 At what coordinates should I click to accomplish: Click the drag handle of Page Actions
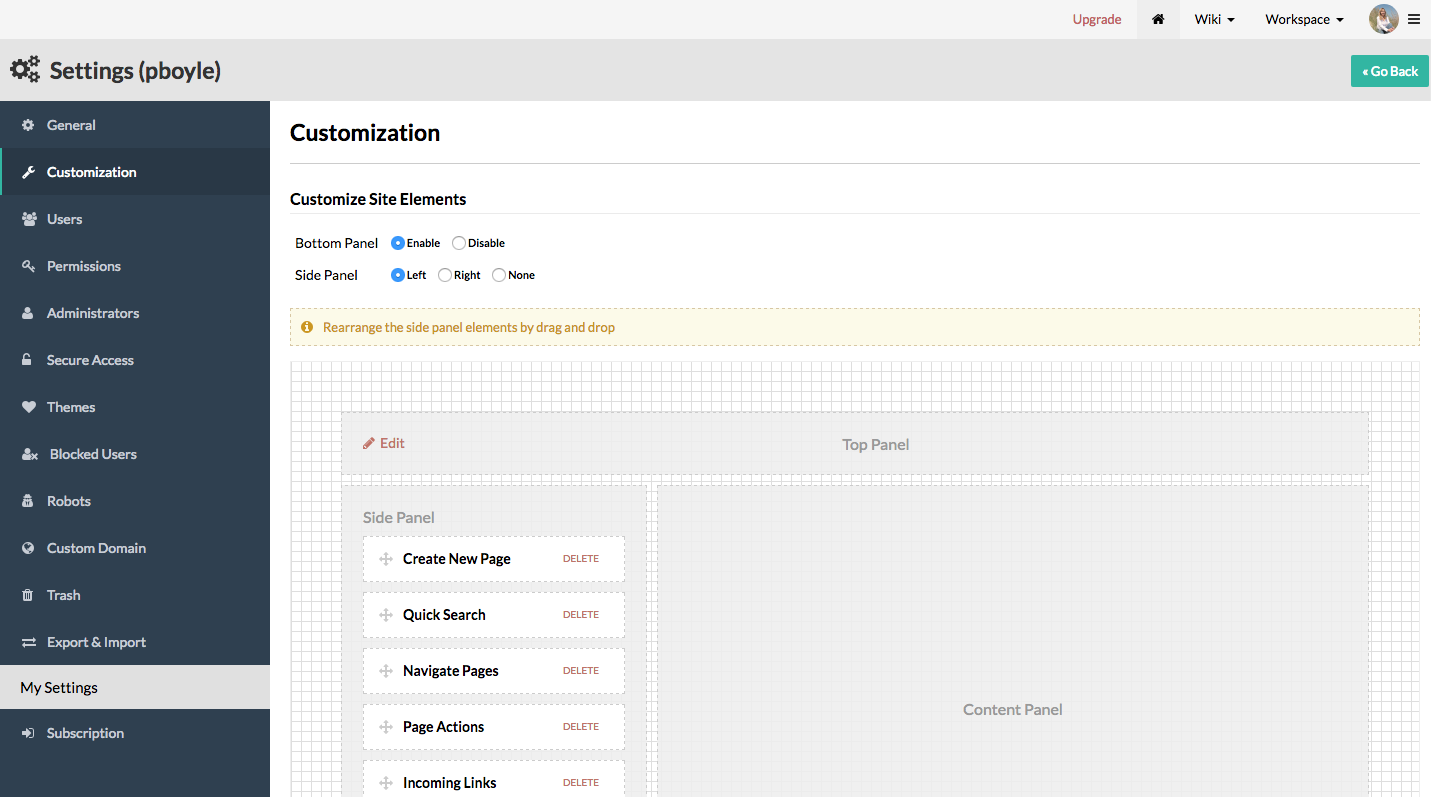(x=385, y=727)
